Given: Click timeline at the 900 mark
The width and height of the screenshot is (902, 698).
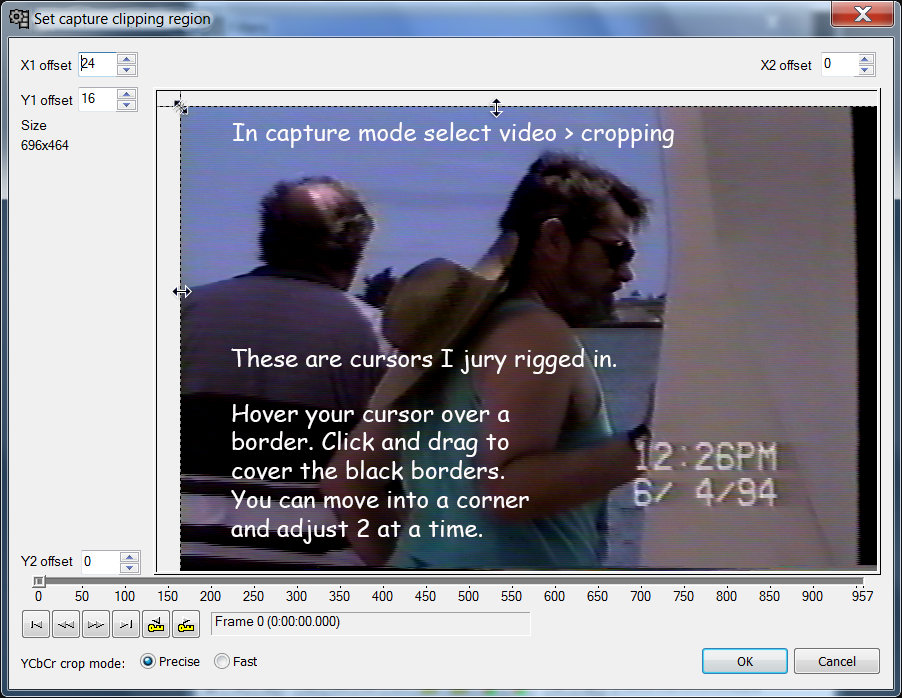Looking at the screenshot, I should (812, 596).
